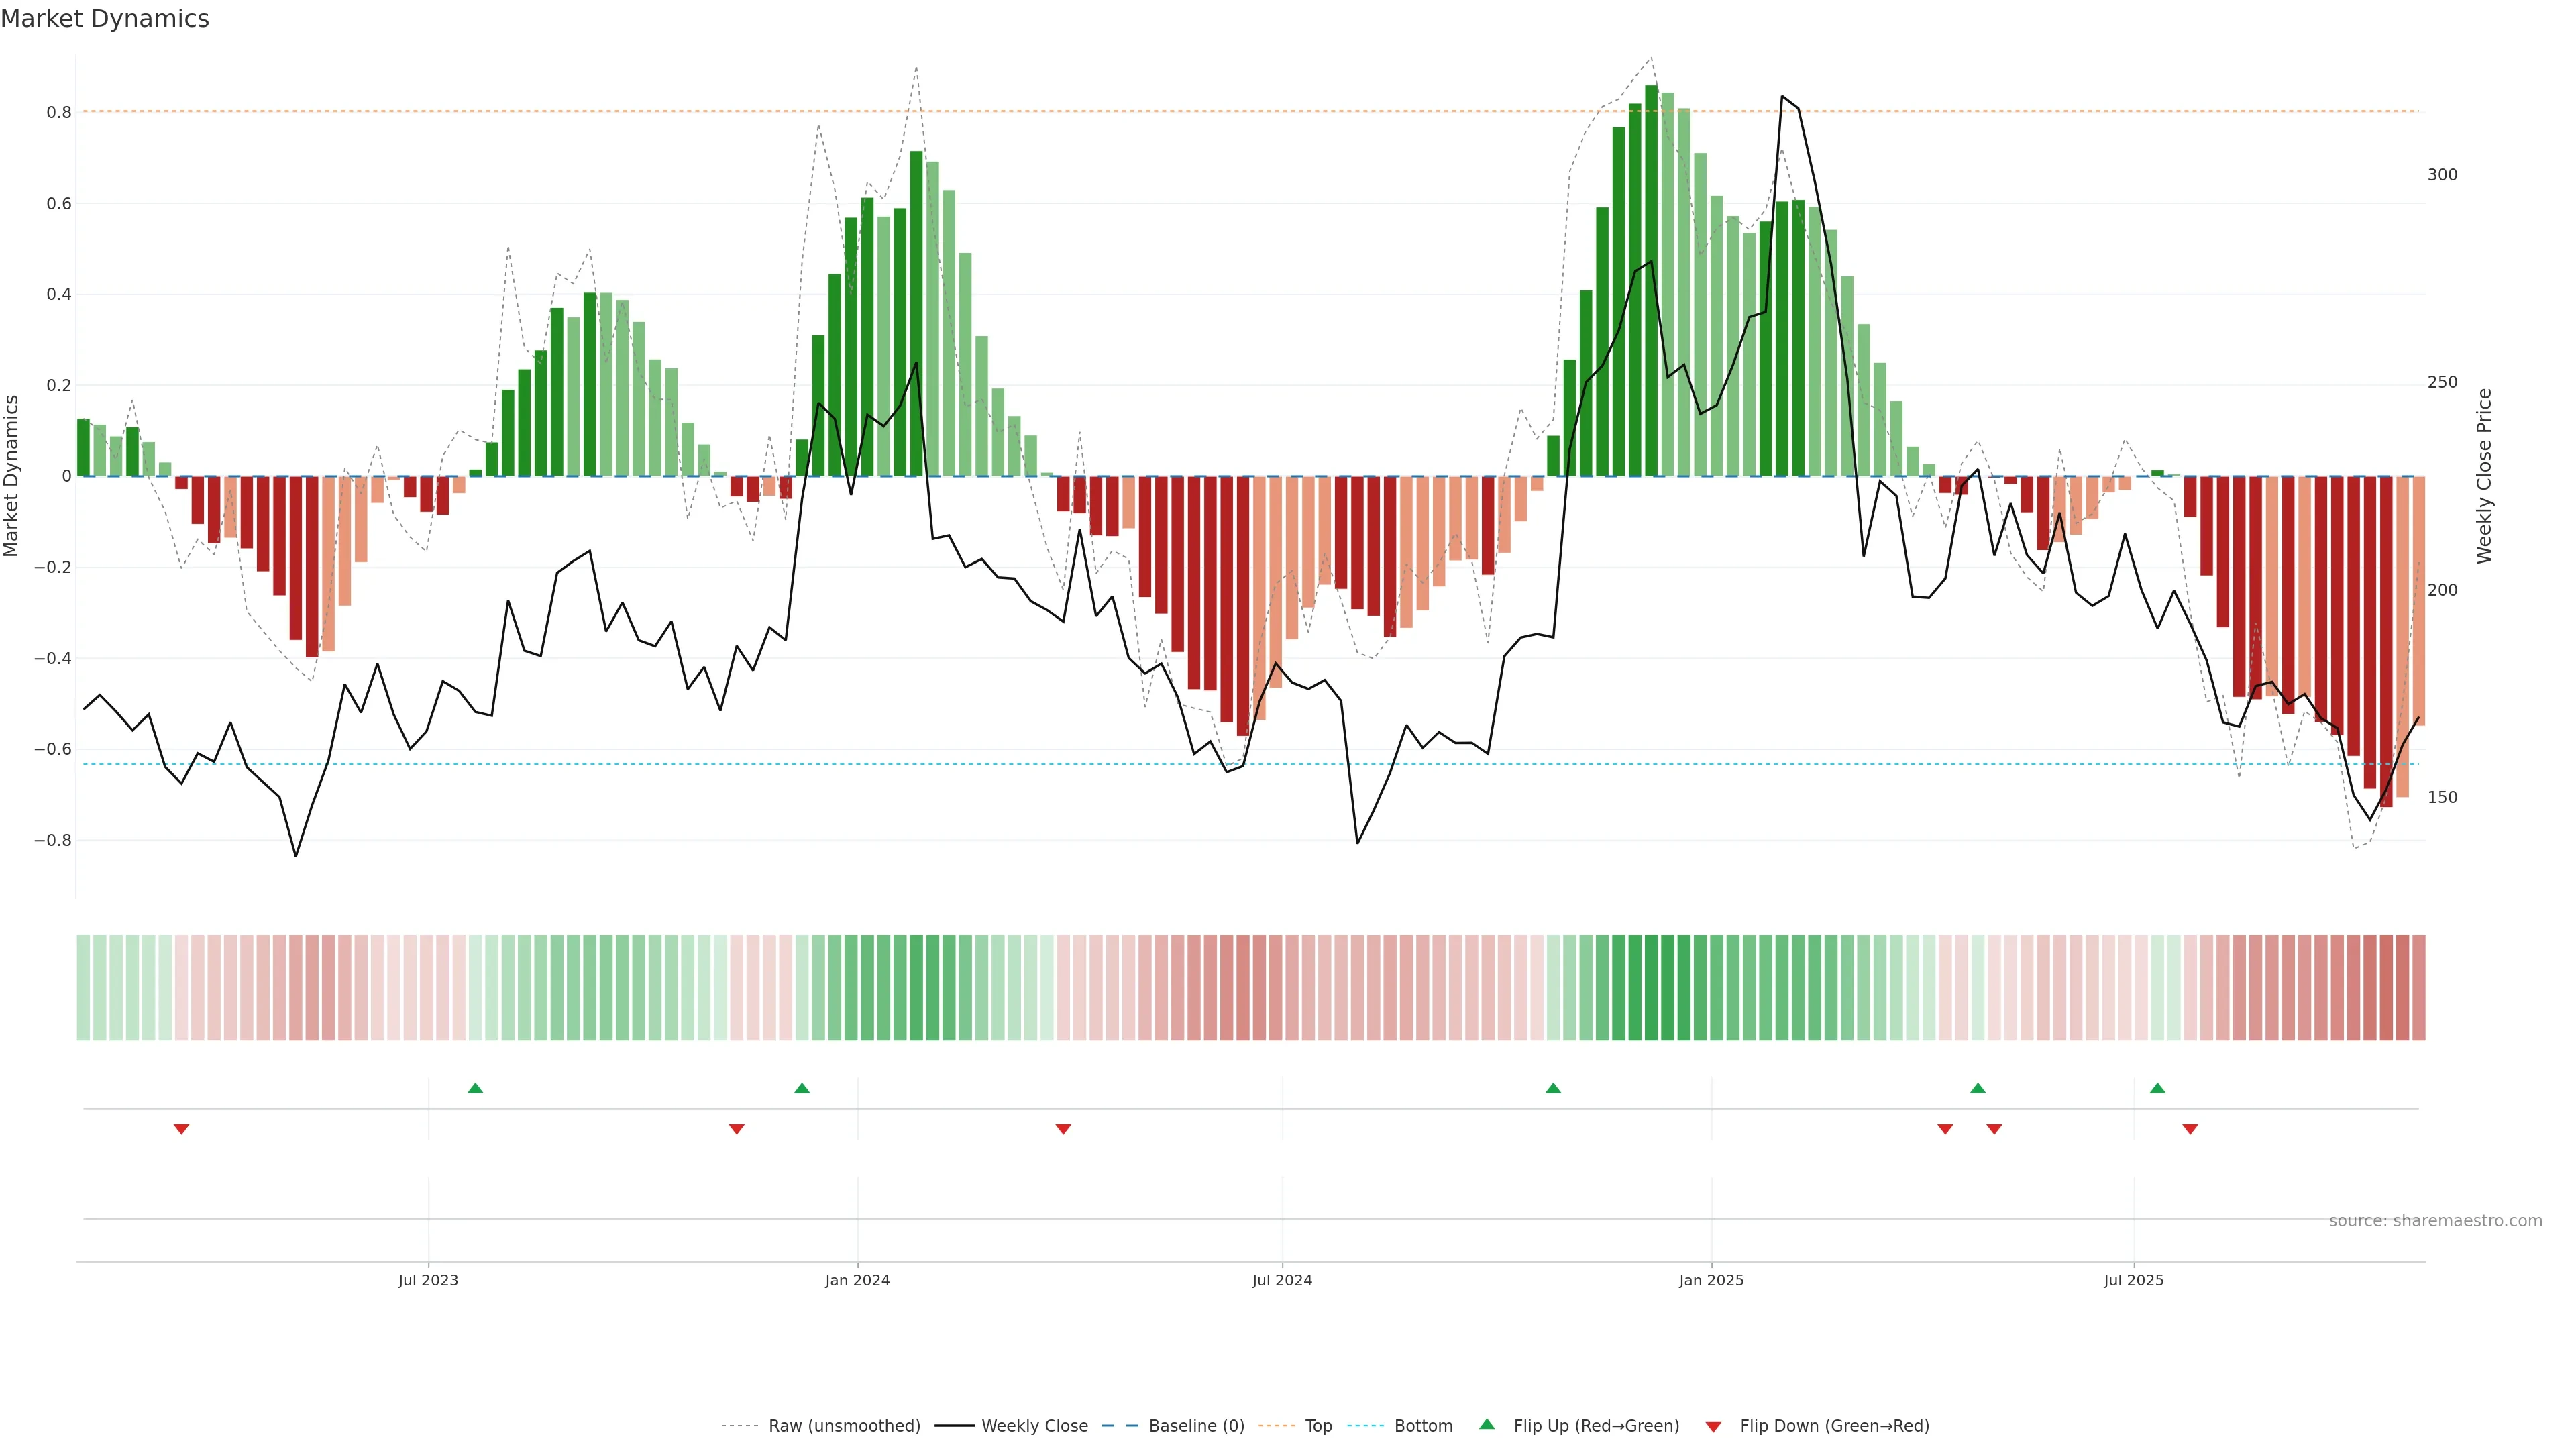This screenshot has height=1449, width=2576.
Task: Click the Weekly Close Price axis title
Action: (2484, 476)
